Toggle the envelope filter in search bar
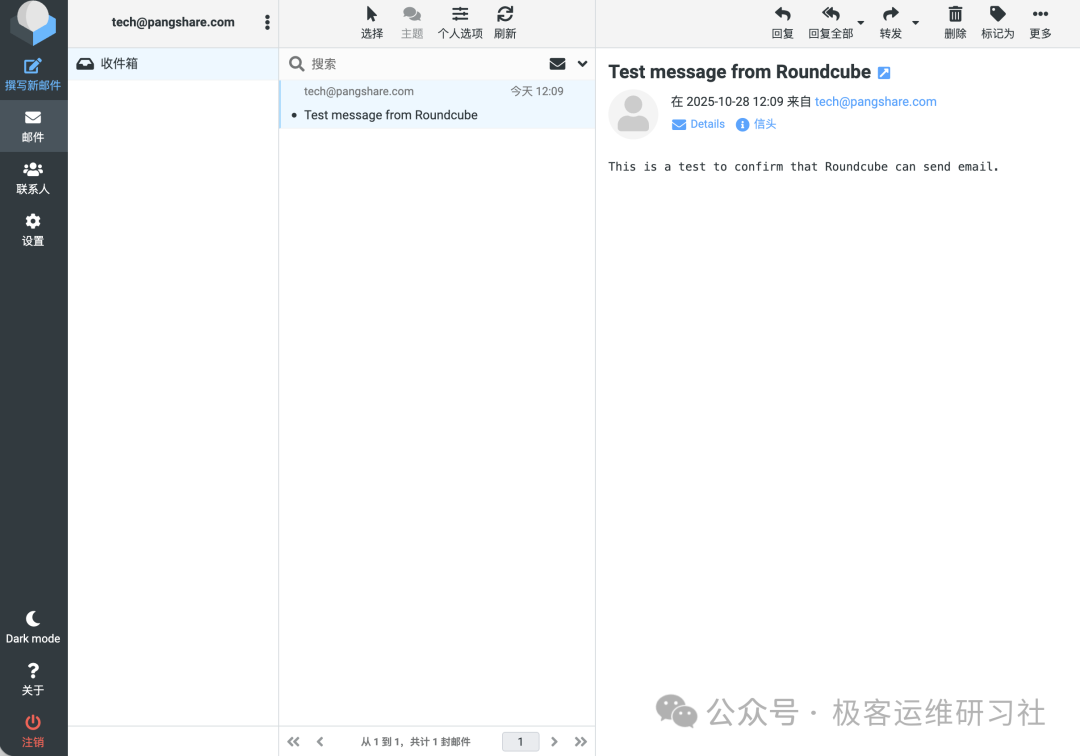Screen dimensions: 1080x756 coord(557,64)
